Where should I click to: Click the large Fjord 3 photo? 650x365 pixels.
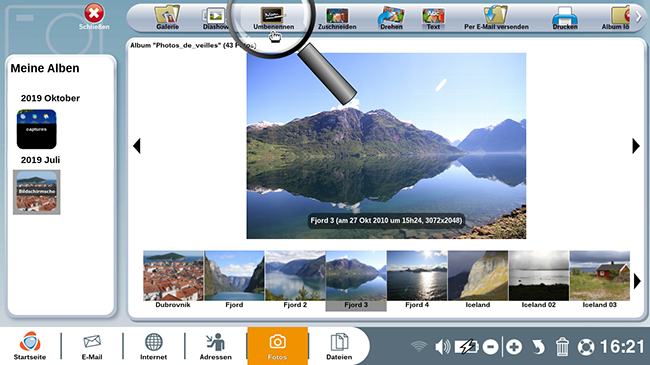point(386,146)
